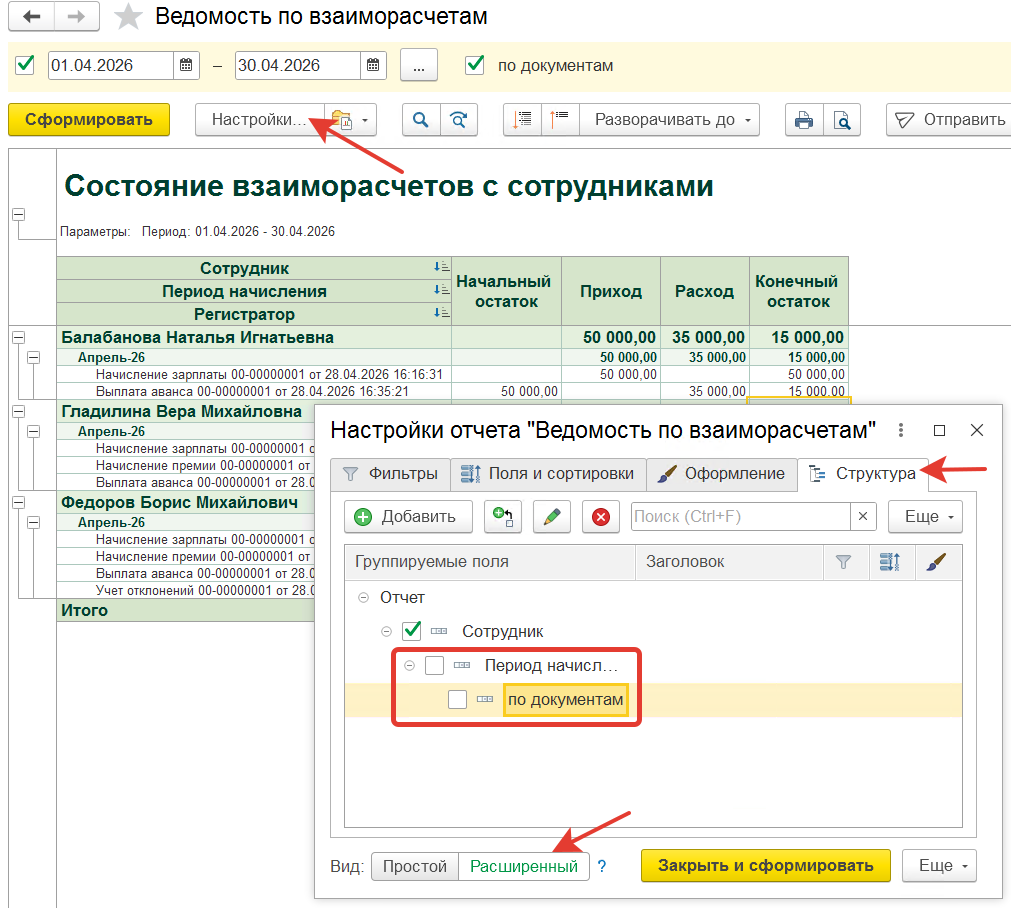The image size is (1011, 908).
Task: Open period selection with ellipsis button
Action: (419, 65)
